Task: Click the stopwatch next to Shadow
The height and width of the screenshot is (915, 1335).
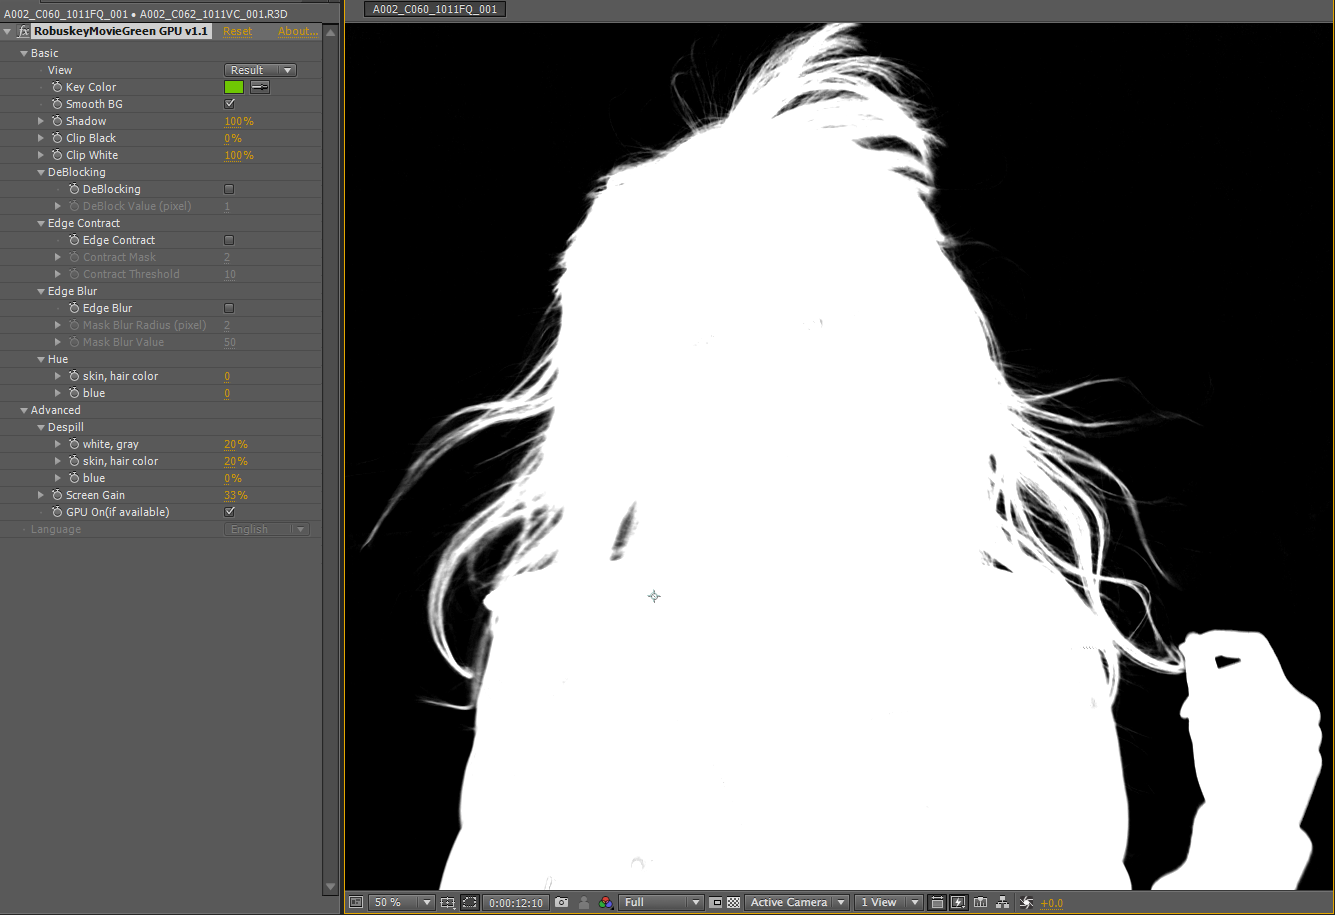Action: [x=57, y=121]
